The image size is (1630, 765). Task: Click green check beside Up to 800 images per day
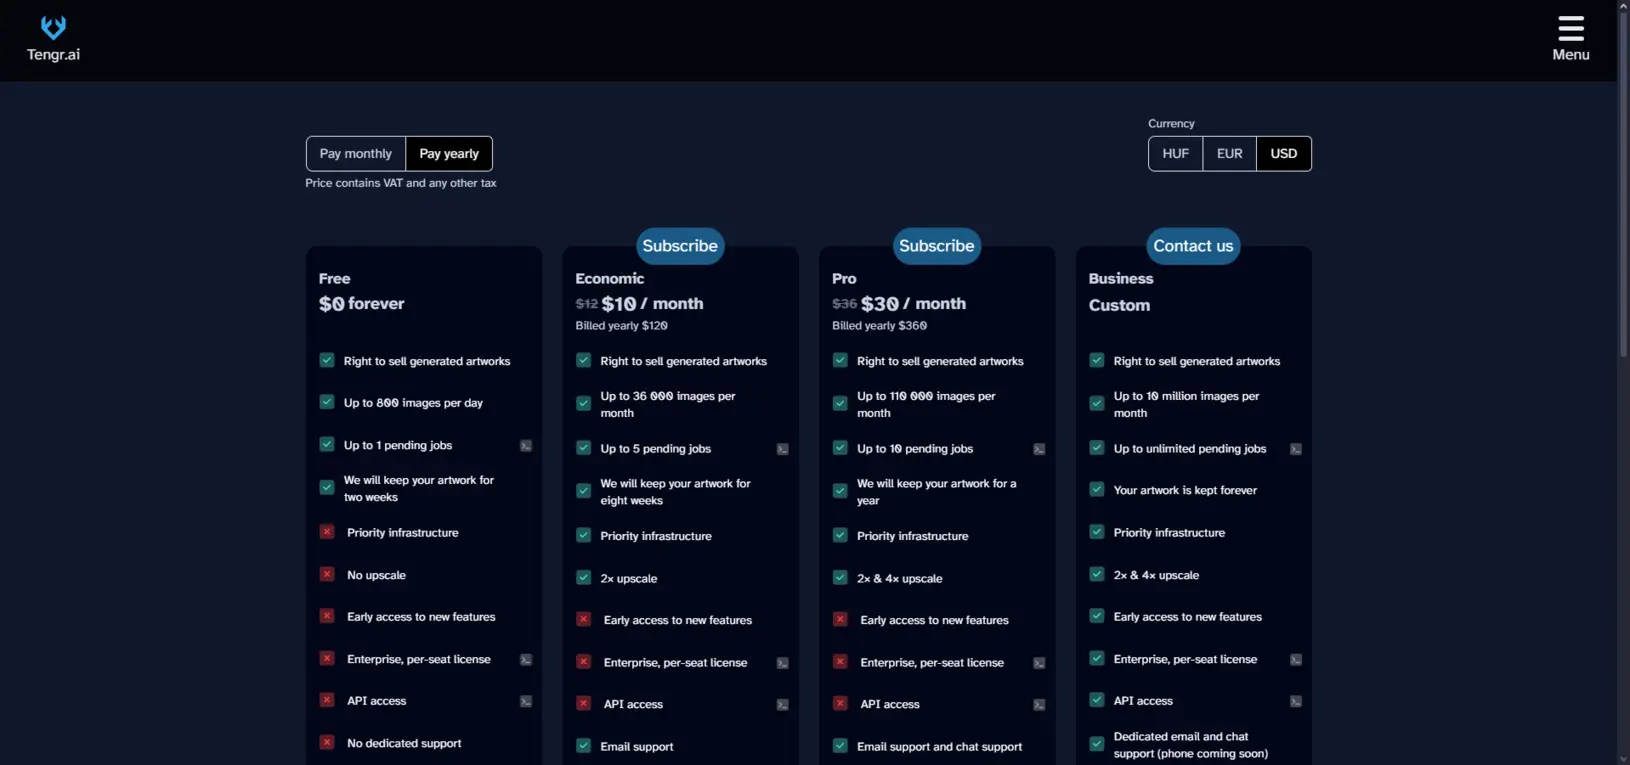pos(327,402)
